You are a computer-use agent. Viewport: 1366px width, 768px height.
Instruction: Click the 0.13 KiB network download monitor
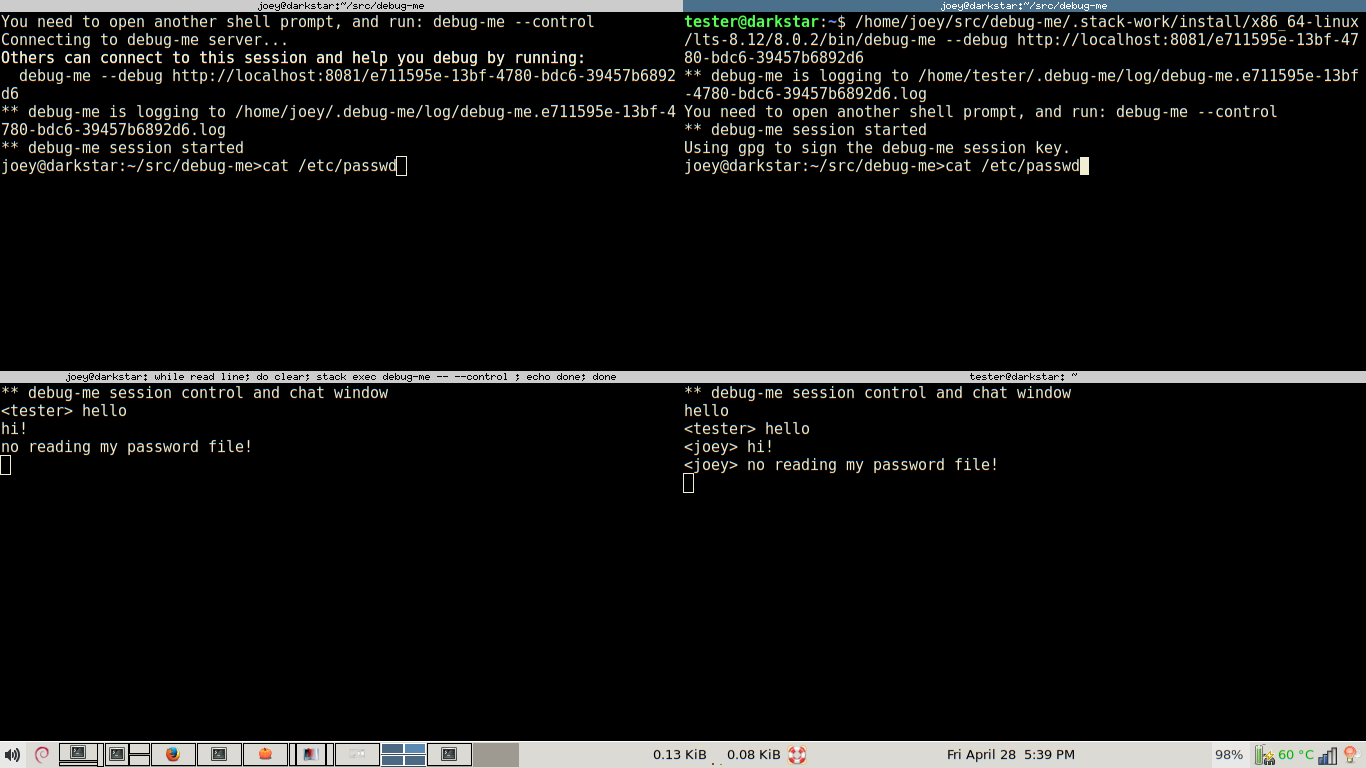(680, 755)
